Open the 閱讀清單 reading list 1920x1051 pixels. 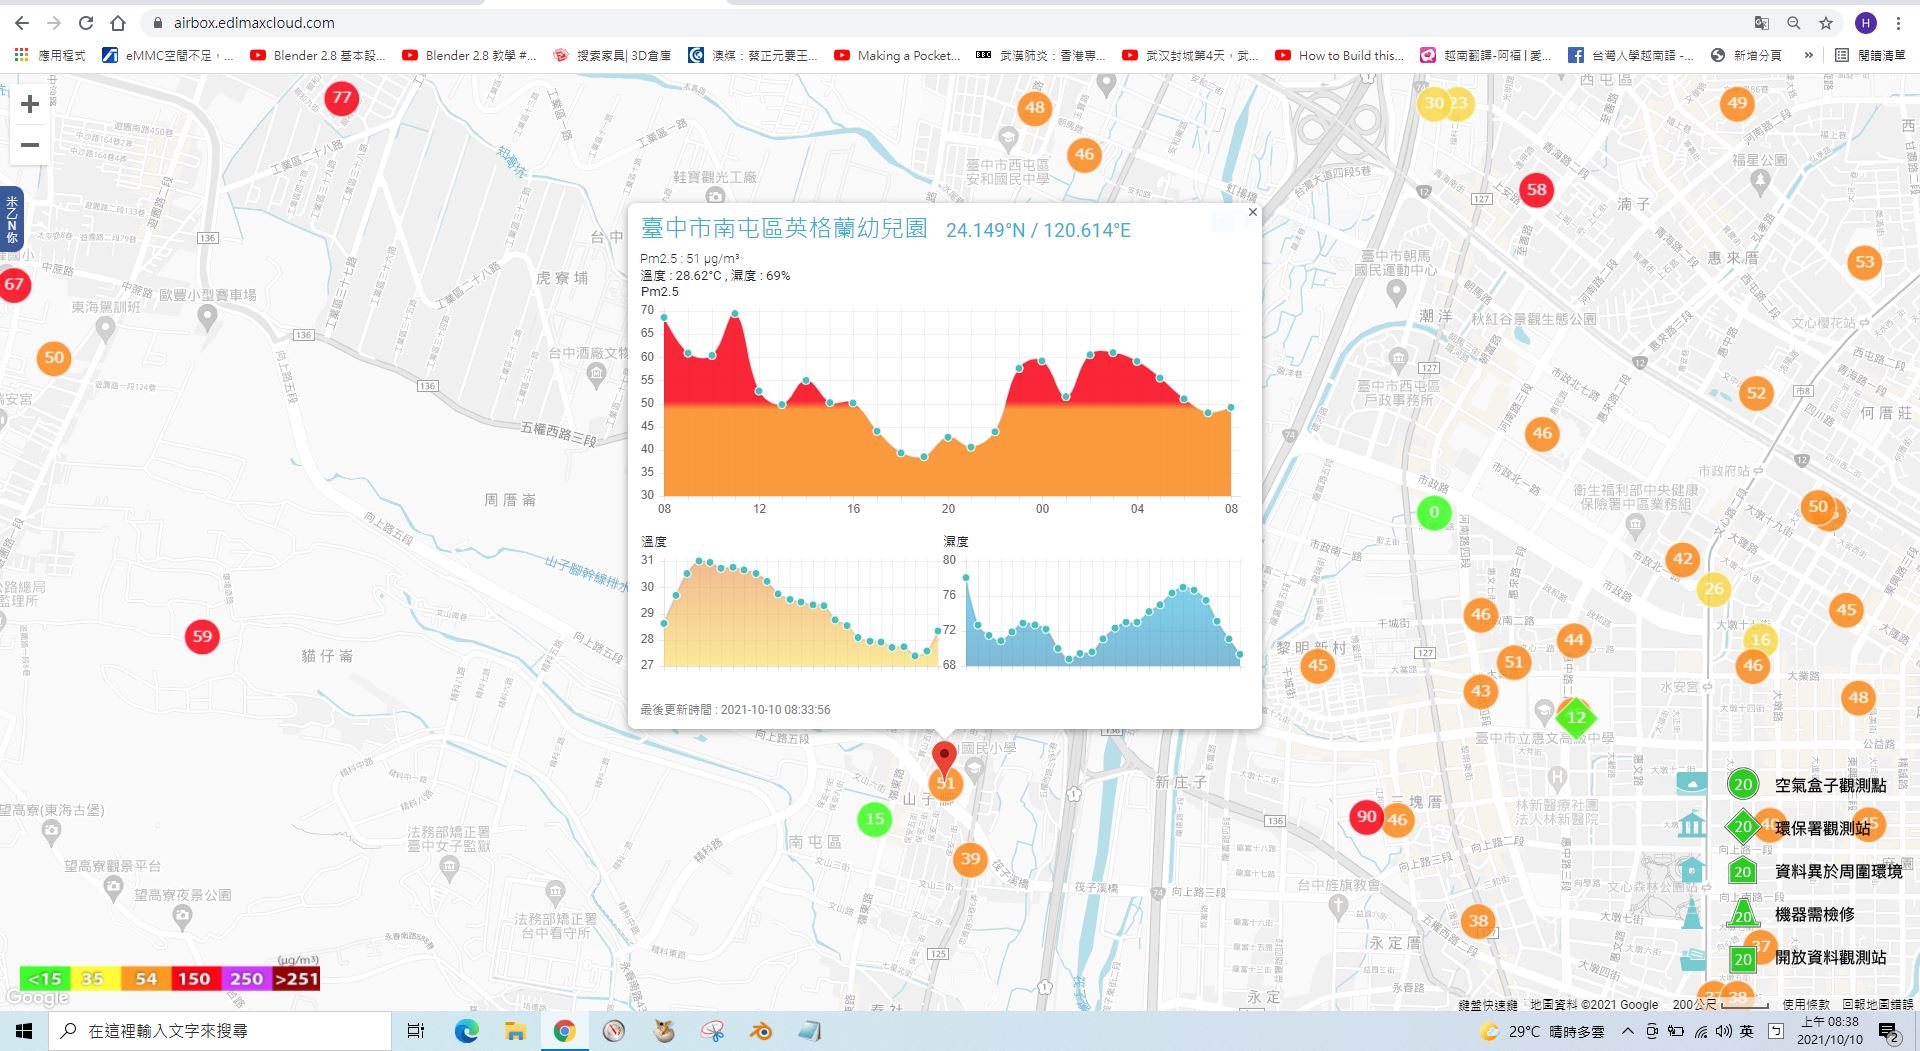1870,55
